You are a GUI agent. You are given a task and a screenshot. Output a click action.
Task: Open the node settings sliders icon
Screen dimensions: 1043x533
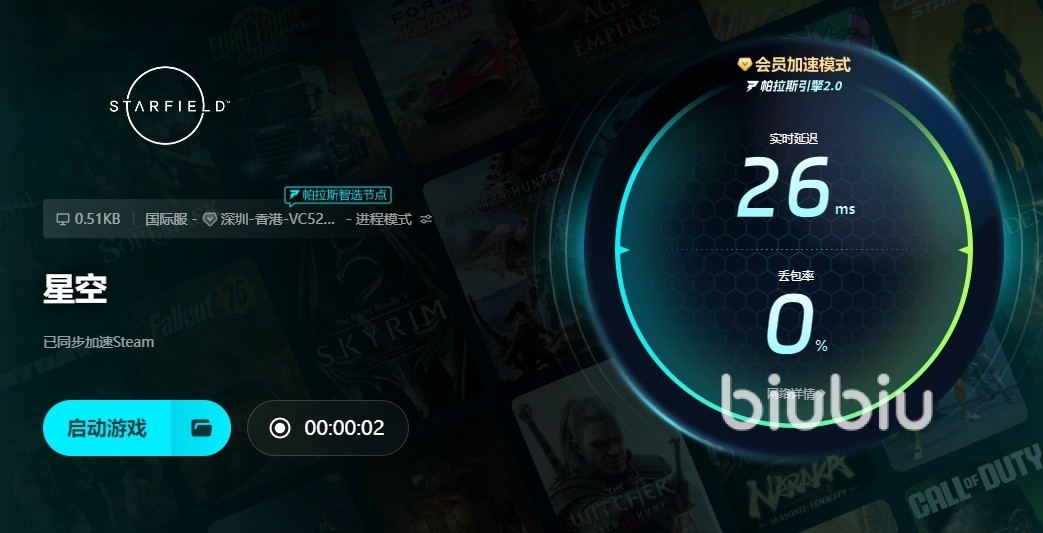pos(426,219)
